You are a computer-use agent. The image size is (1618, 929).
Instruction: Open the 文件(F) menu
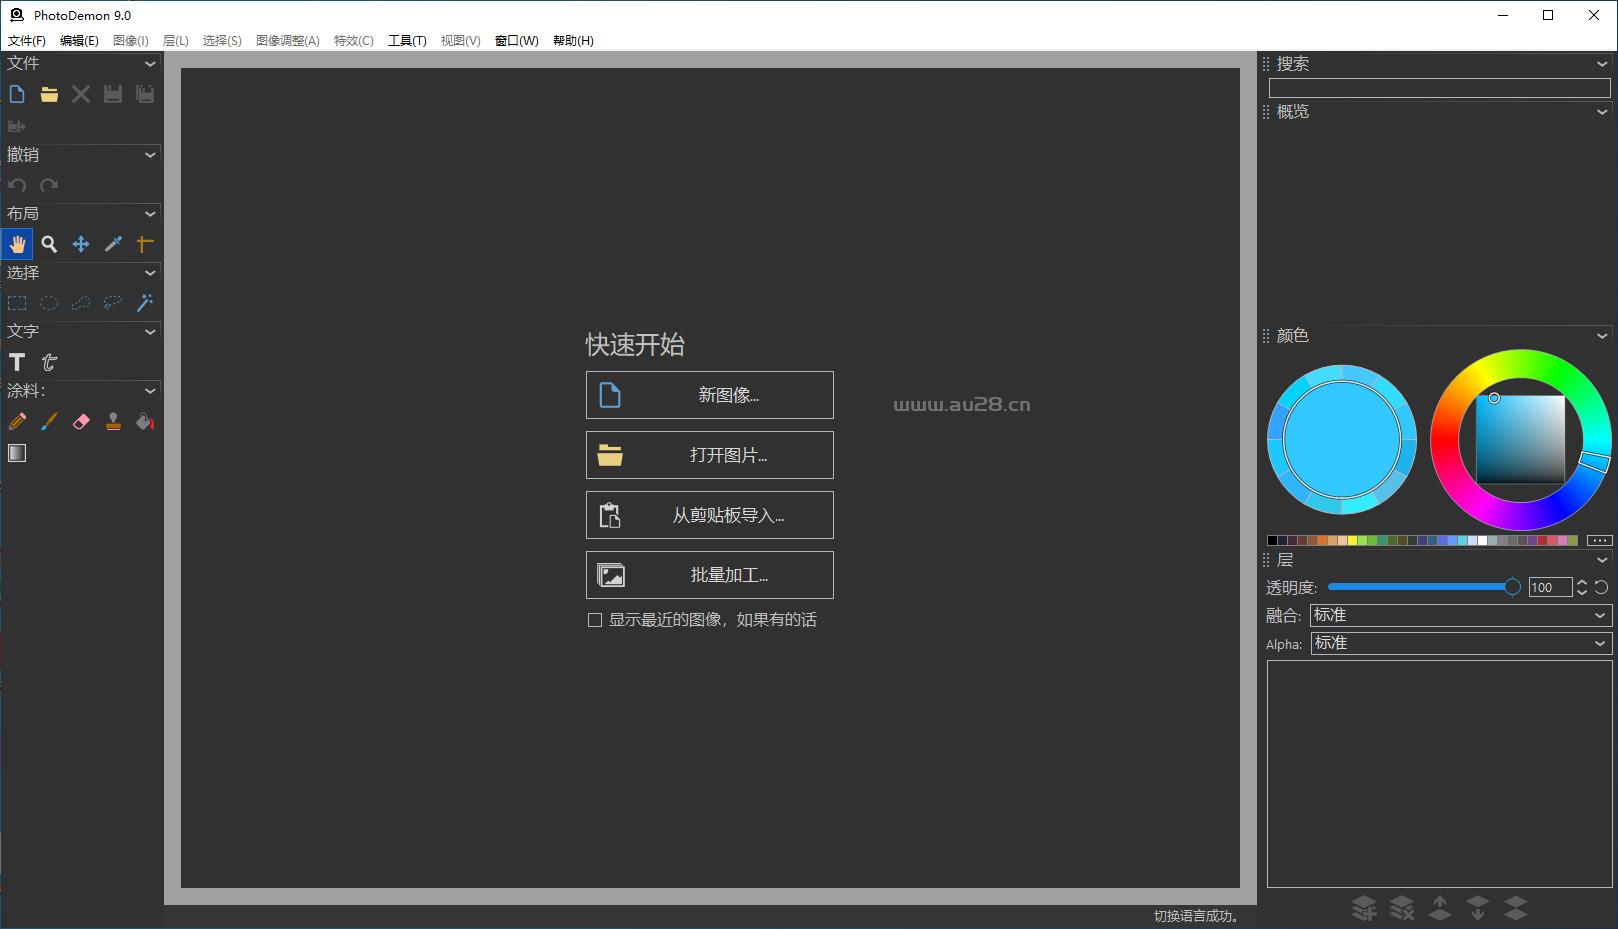coord(27,41)
